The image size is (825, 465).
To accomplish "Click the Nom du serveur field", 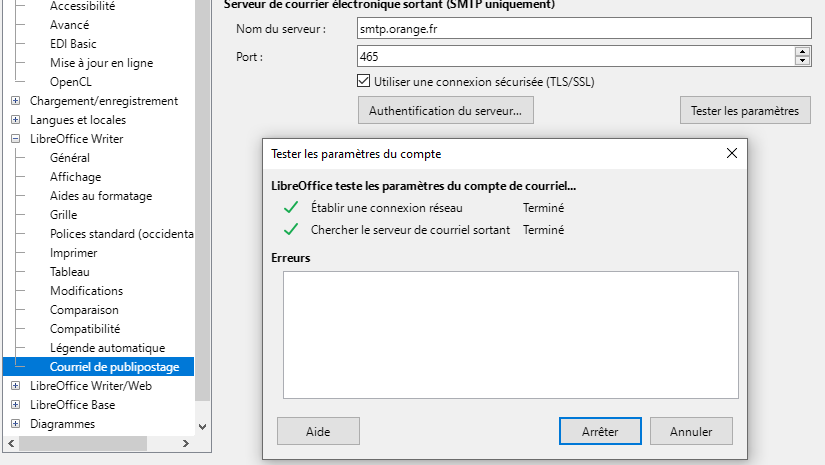I will 583,29.
